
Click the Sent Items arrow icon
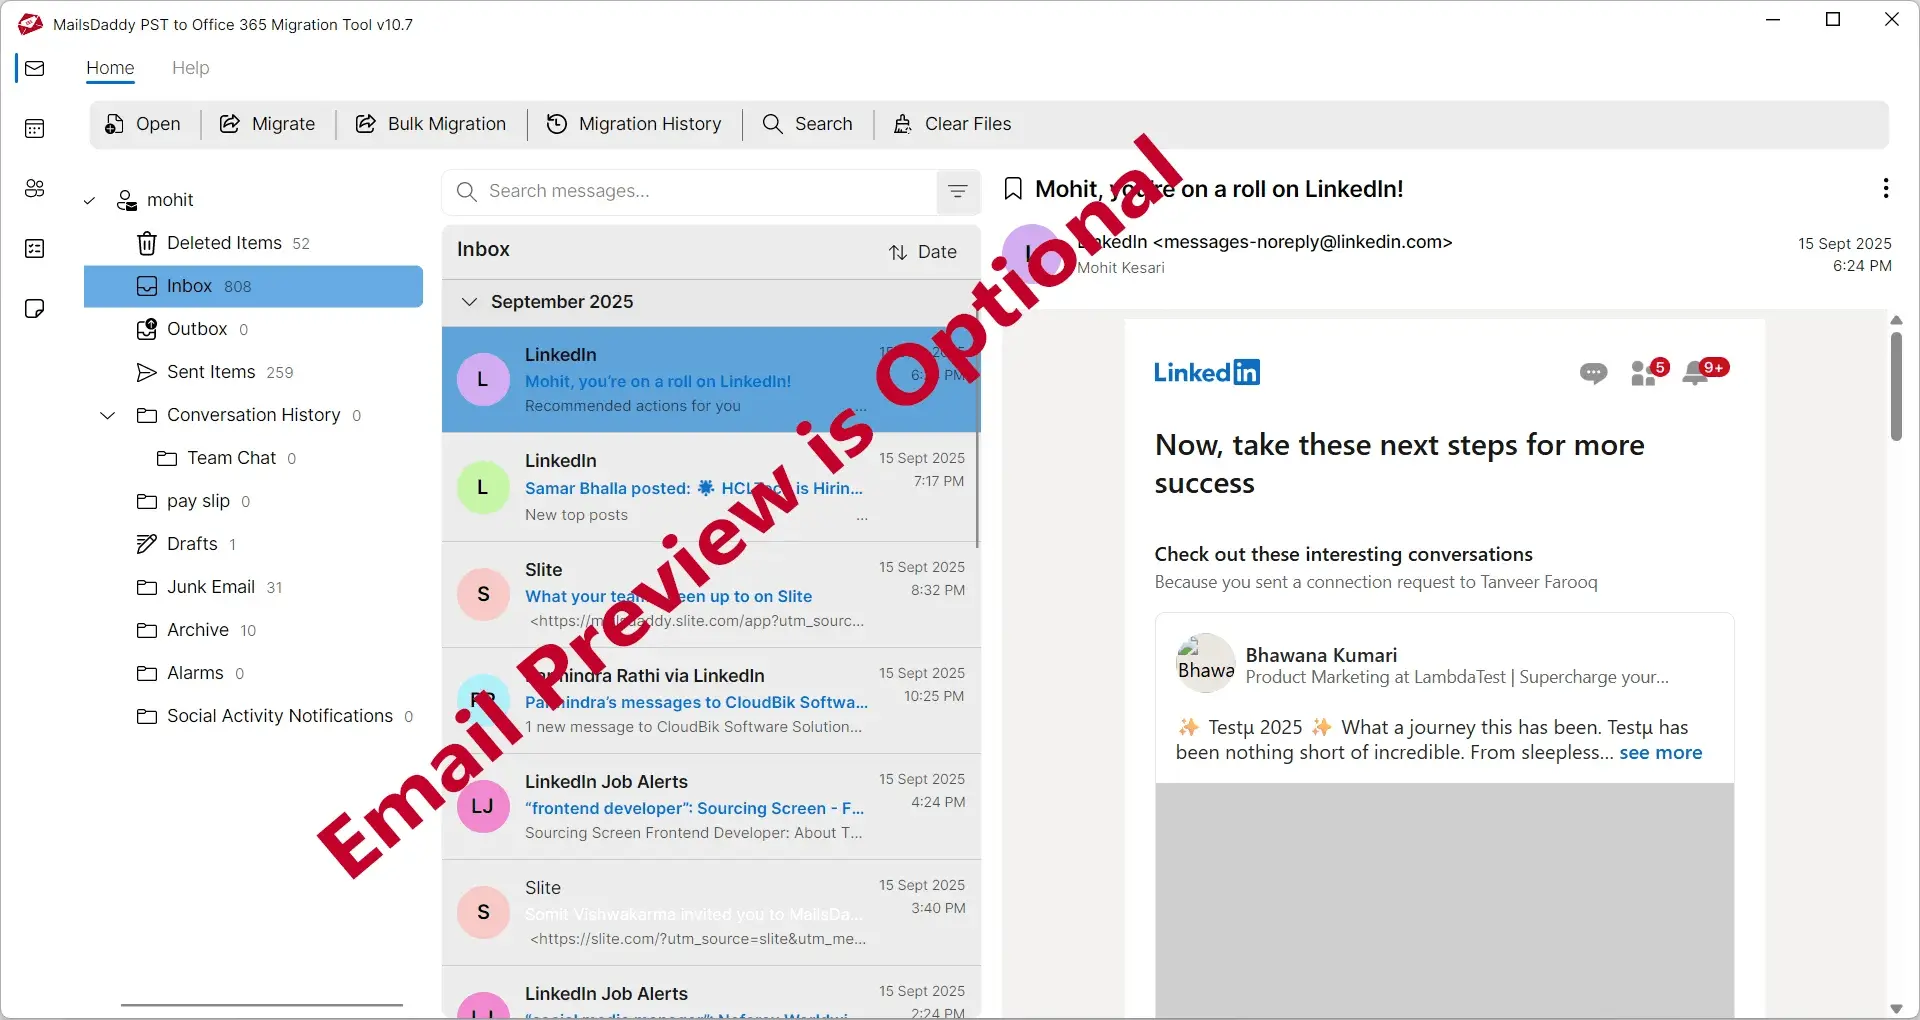point(147,372)
